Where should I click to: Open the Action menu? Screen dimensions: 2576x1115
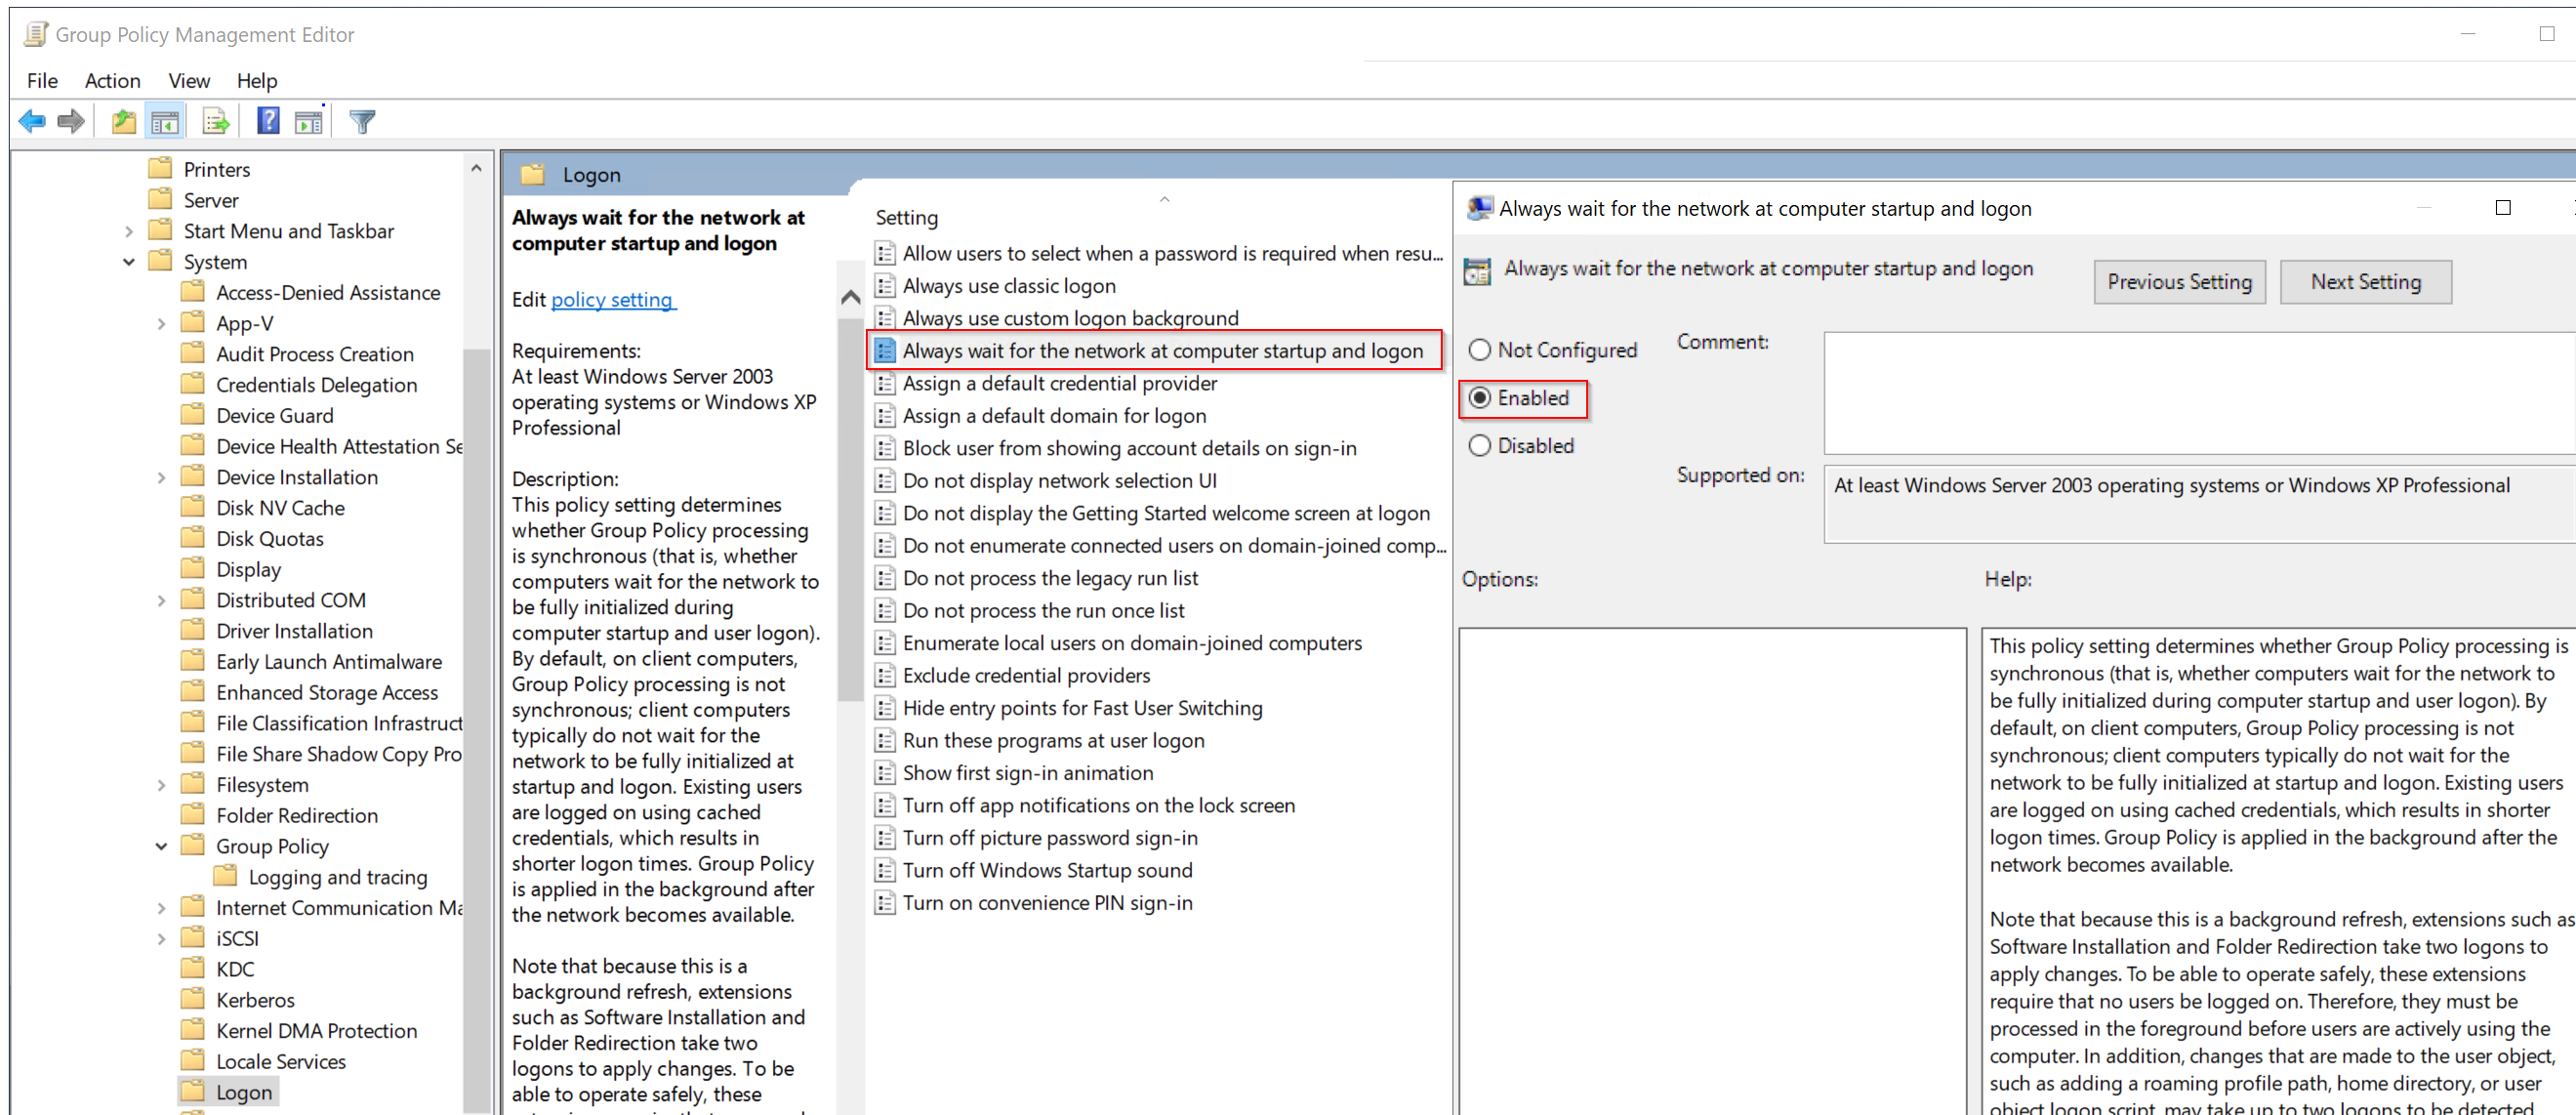click(112, 81)
